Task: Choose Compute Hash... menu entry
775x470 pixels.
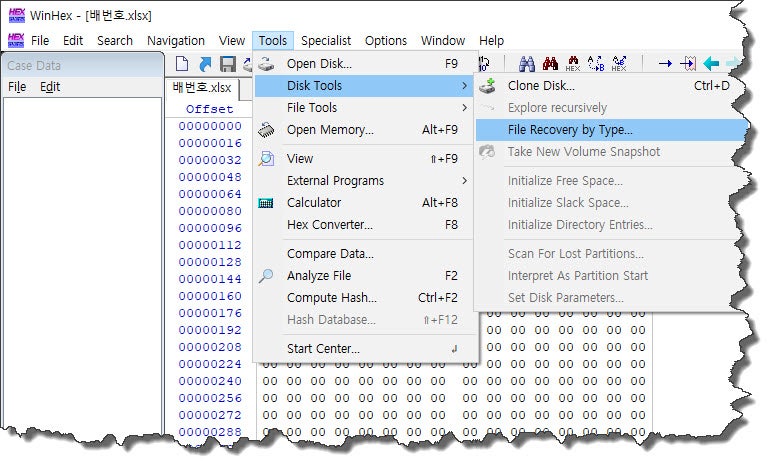Action: 365,298
